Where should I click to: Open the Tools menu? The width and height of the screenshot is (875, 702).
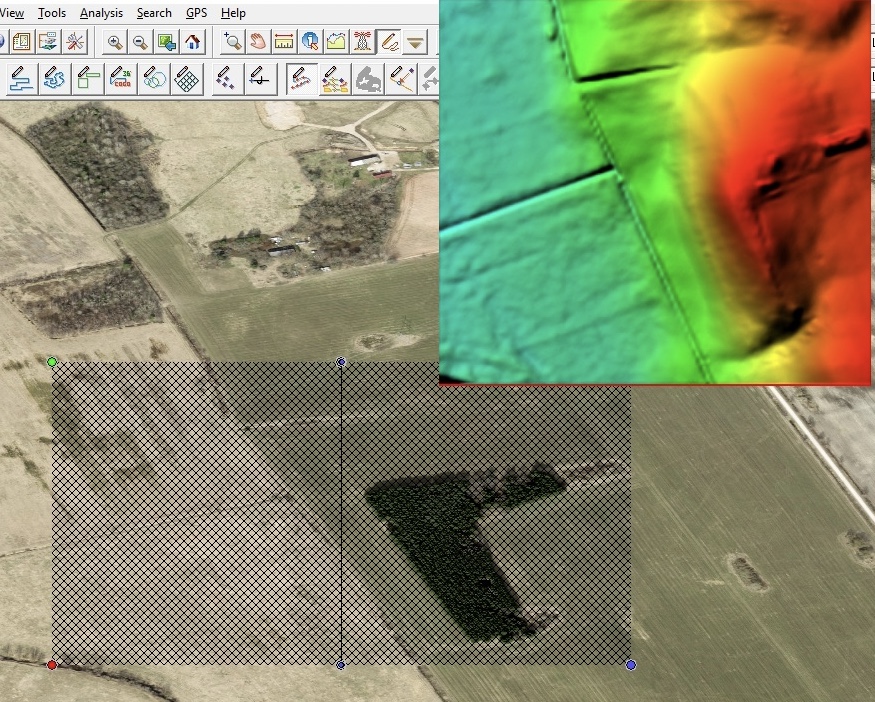click(52, 13)
